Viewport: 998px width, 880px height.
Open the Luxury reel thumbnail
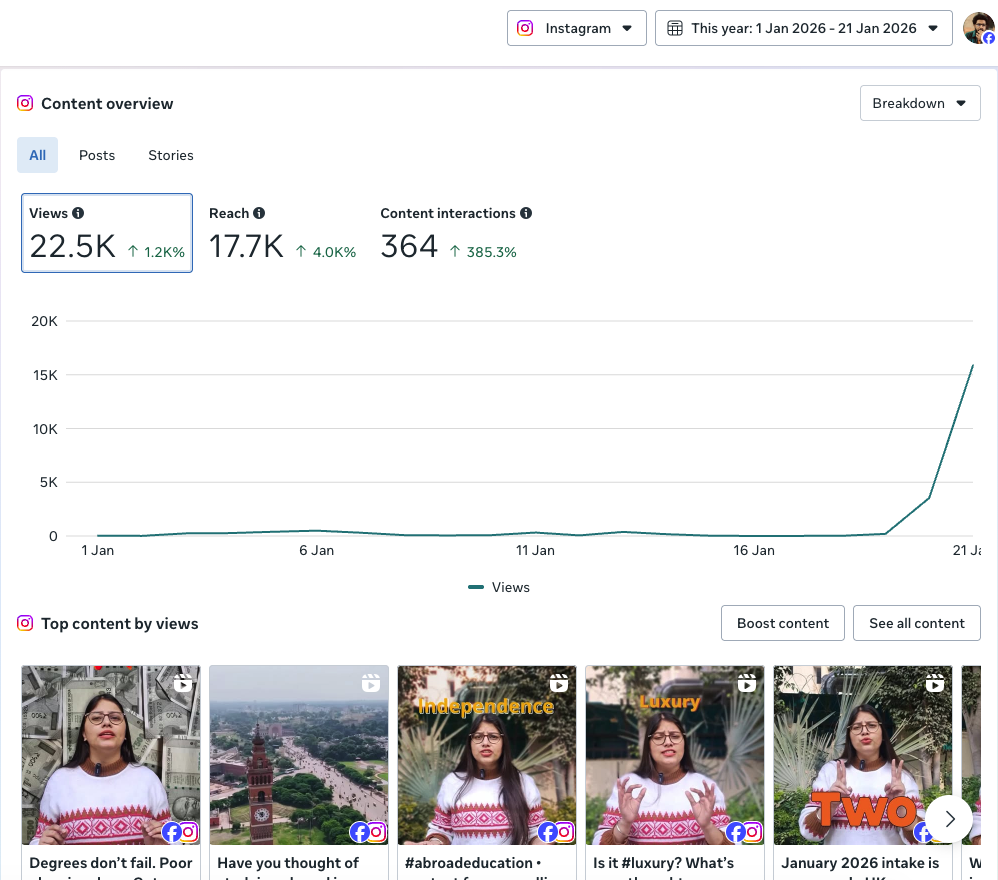(x=675, y=755)
